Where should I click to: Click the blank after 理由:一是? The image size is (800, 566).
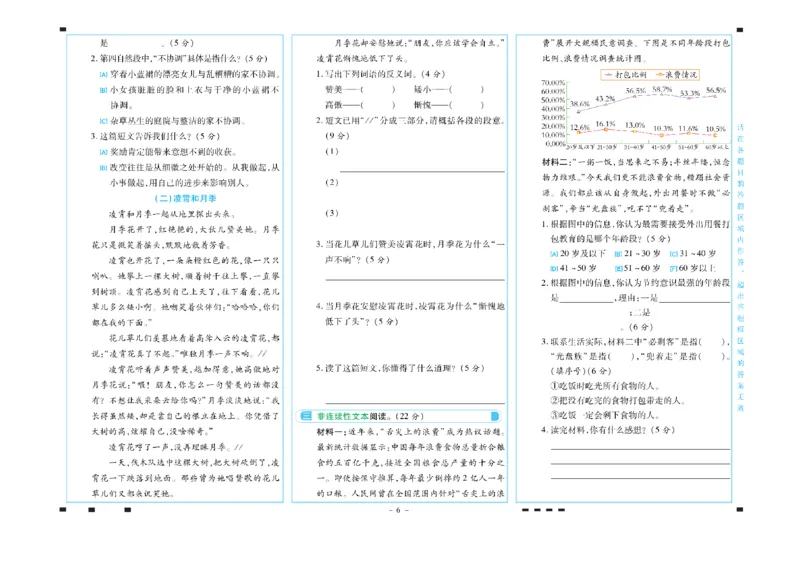click(x=694, y=300)
